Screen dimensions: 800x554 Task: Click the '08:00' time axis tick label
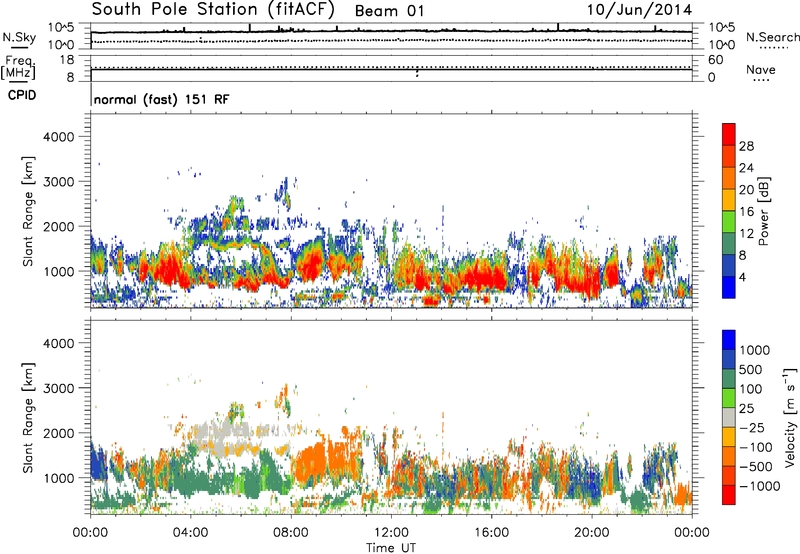click(x=291, y=533)
